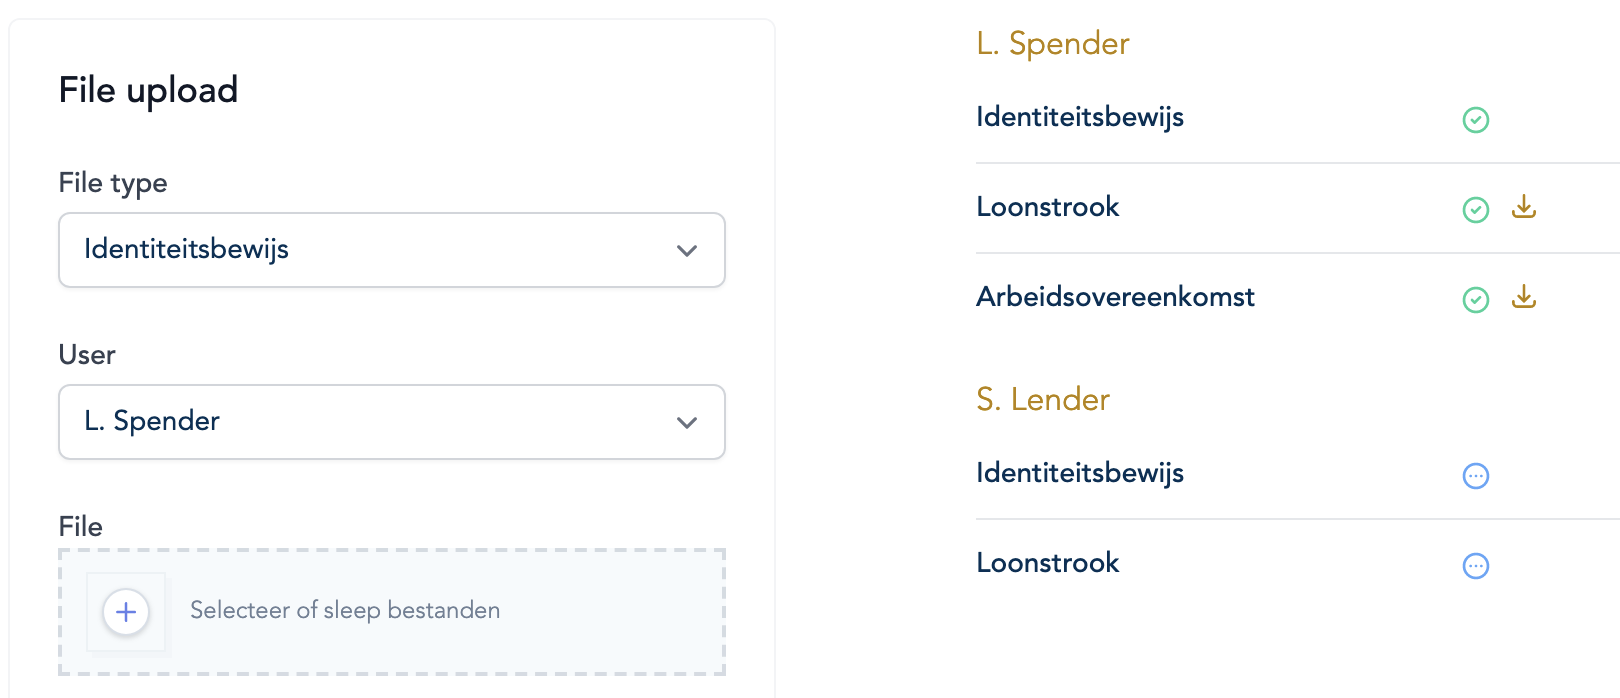
Task: Click the green checkmark beside L. Spender Identiteitsbewijs
Action: [x=1476, y=120]
